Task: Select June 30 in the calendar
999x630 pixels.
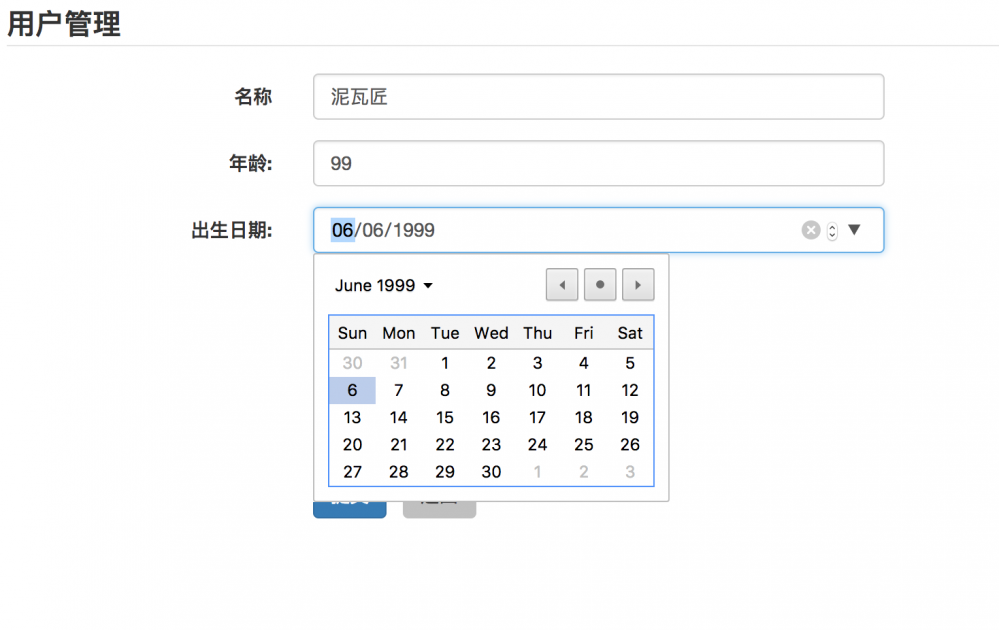Action: pyautogui.click(x=491, y=471)
